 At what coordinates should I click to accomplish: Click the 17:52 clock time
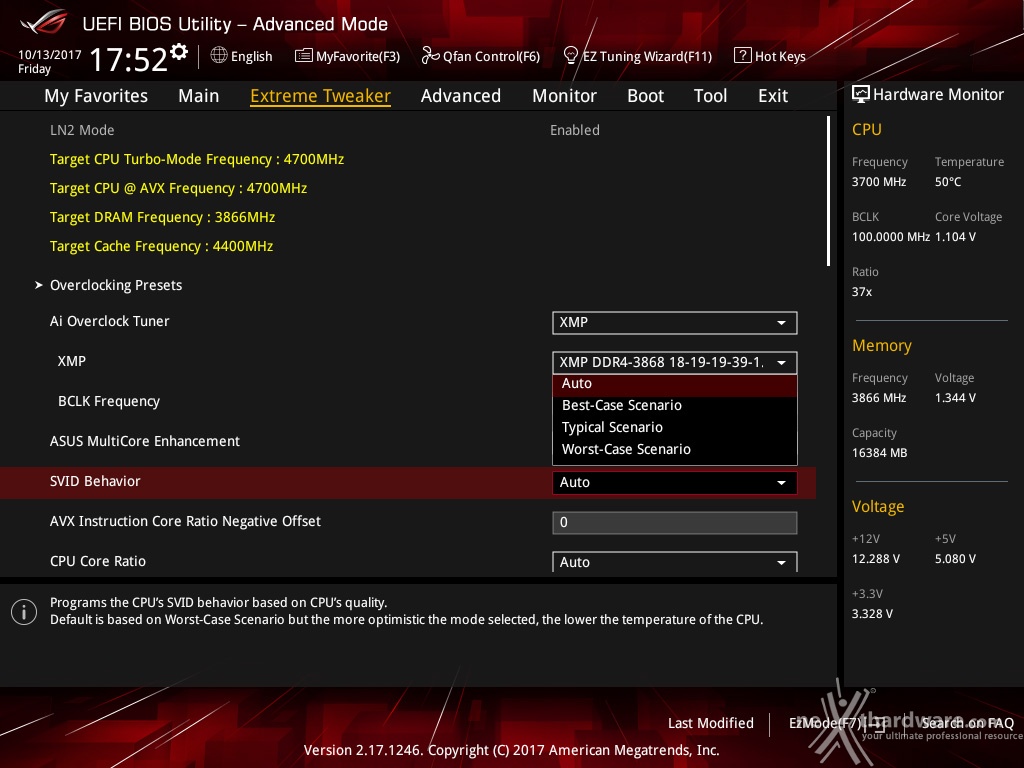click(128, 59)
